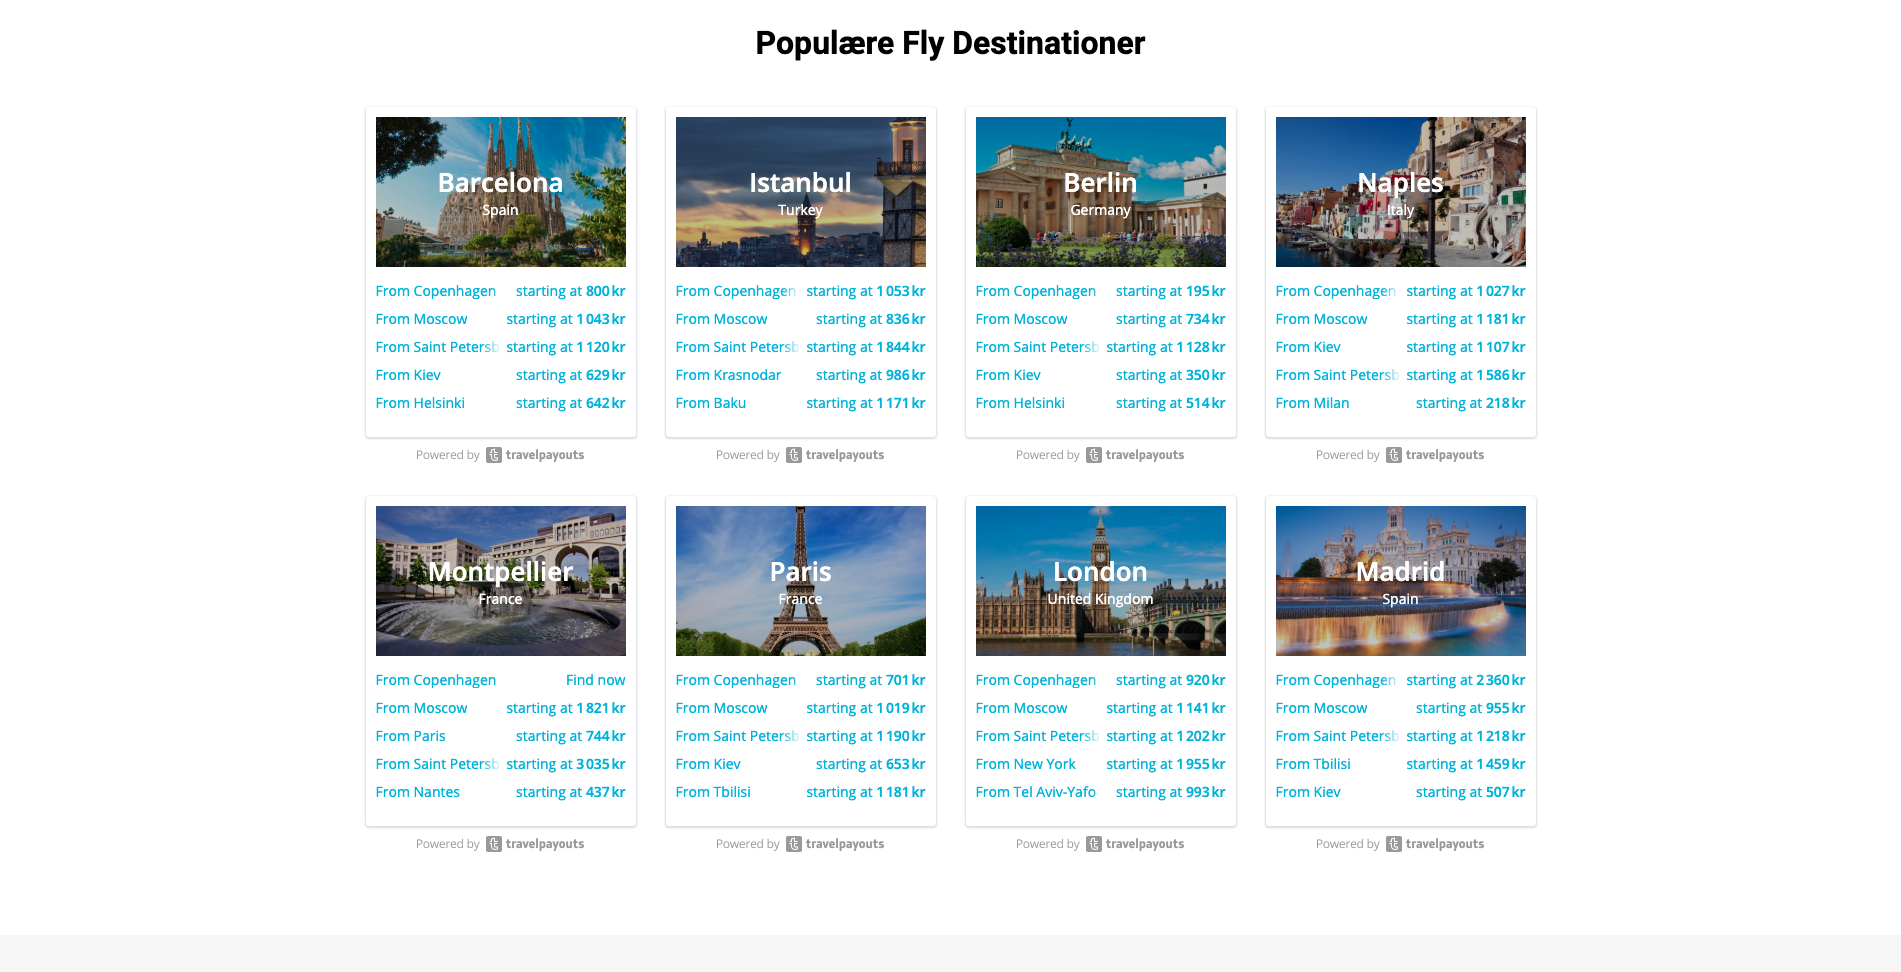Select From Copenhagen flight to Berlin
This screenshot has height=972, width=1901.
[x=1036, y=291]
